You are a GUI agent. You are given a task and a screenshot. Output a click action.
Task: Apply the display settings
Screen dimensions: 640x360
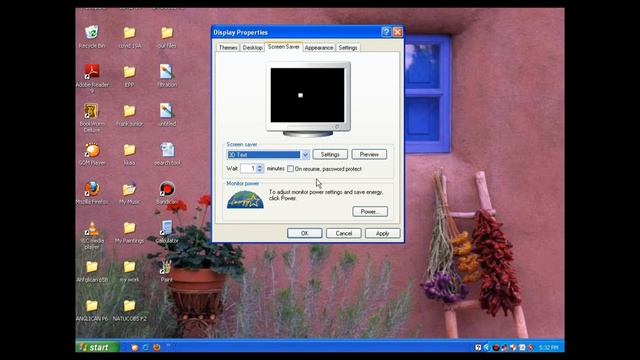[x=382, y=233]
